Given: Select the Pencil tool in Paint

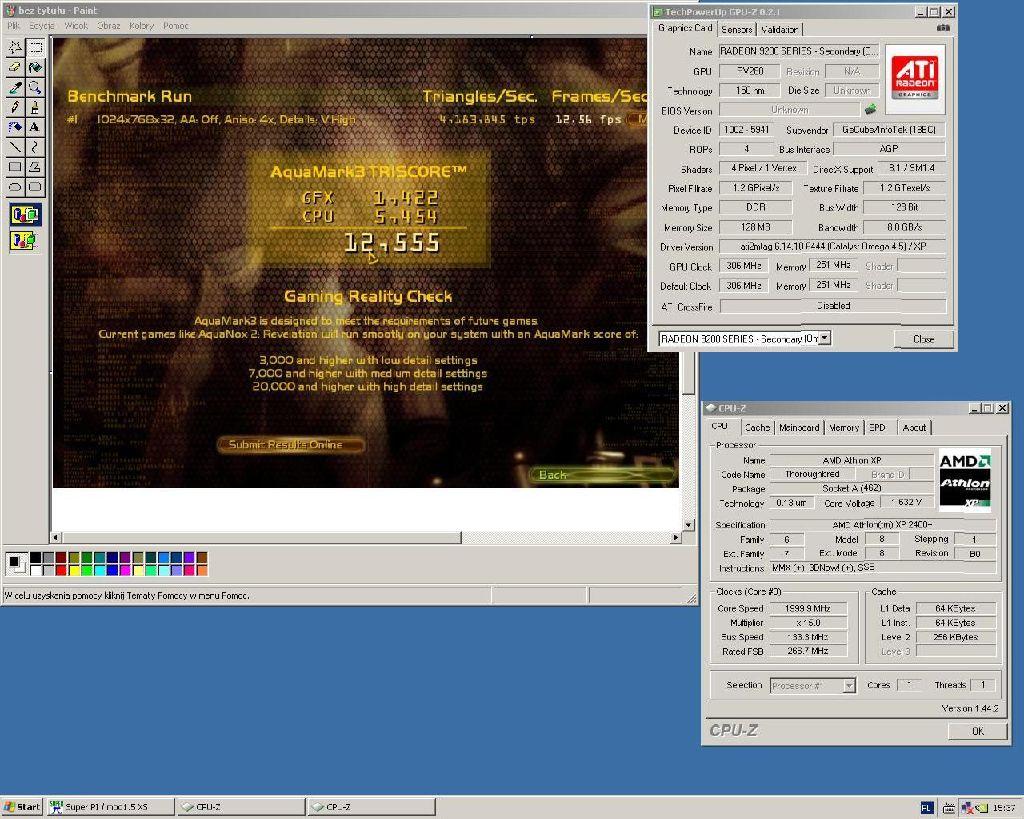Looking at the screenshot, I should pyautogui.click(x=14, y=106).
